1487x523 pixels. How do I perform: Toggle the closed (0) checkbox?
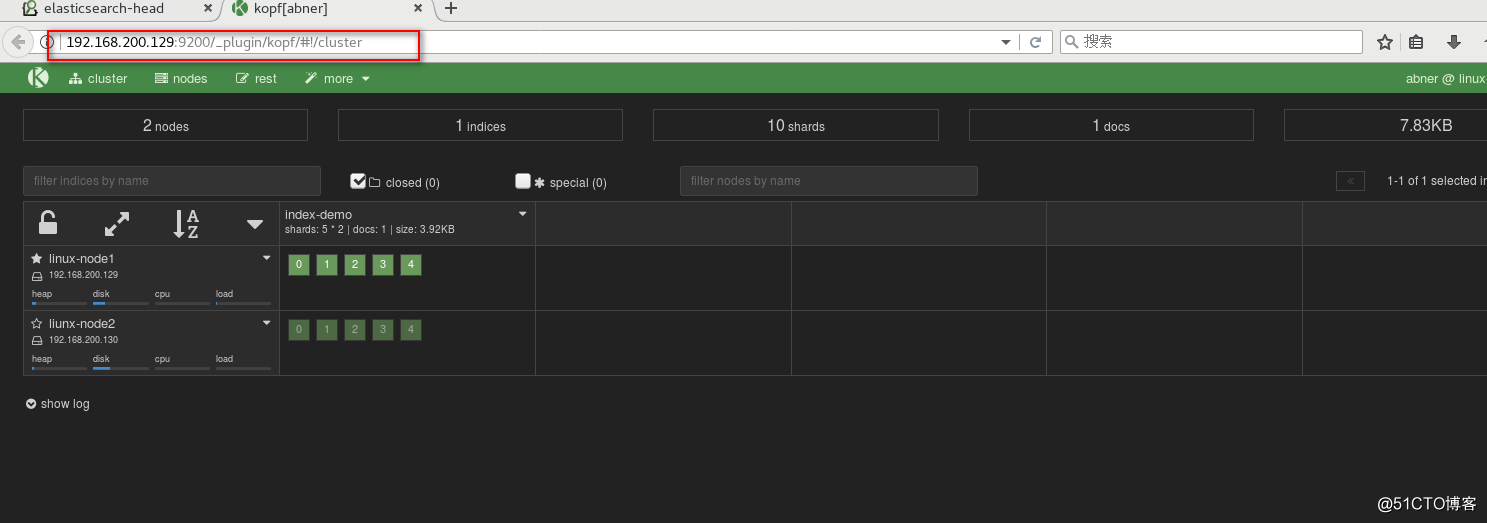pyautogui.click(x=358, y=181)
